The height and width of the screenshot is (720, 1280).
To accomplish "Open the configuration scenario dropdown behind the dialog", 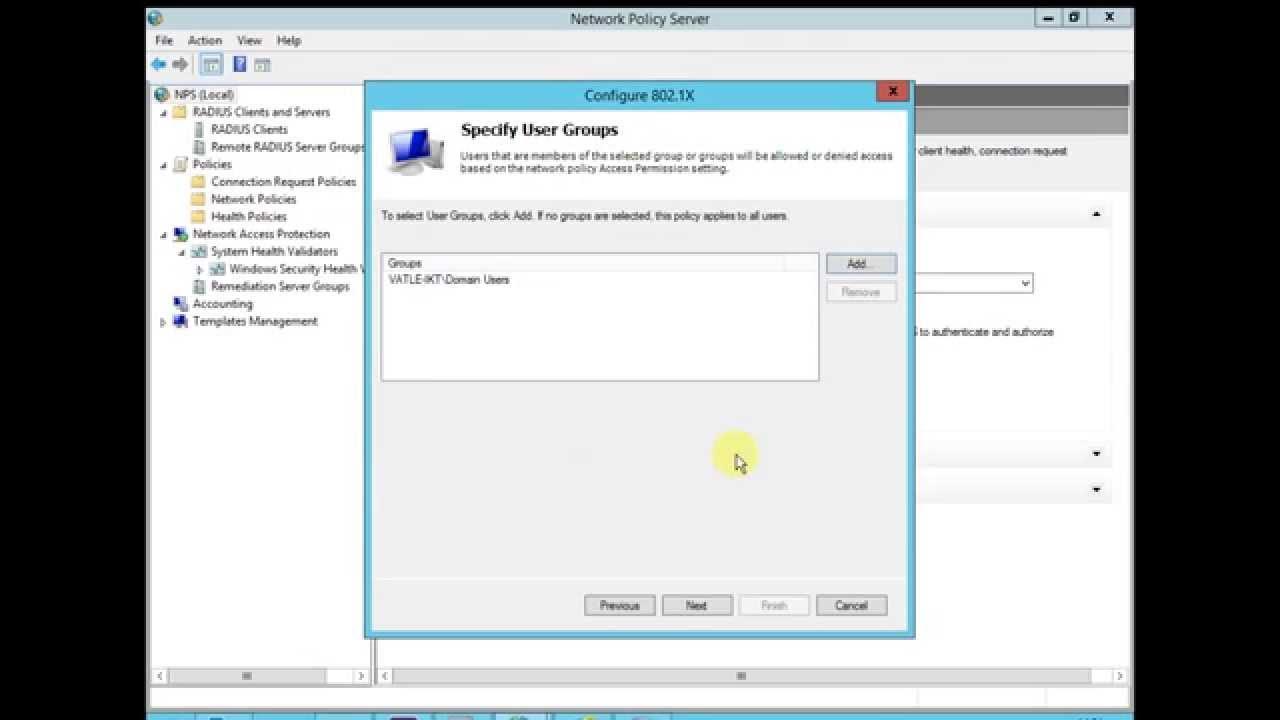I will [1025, 284].
